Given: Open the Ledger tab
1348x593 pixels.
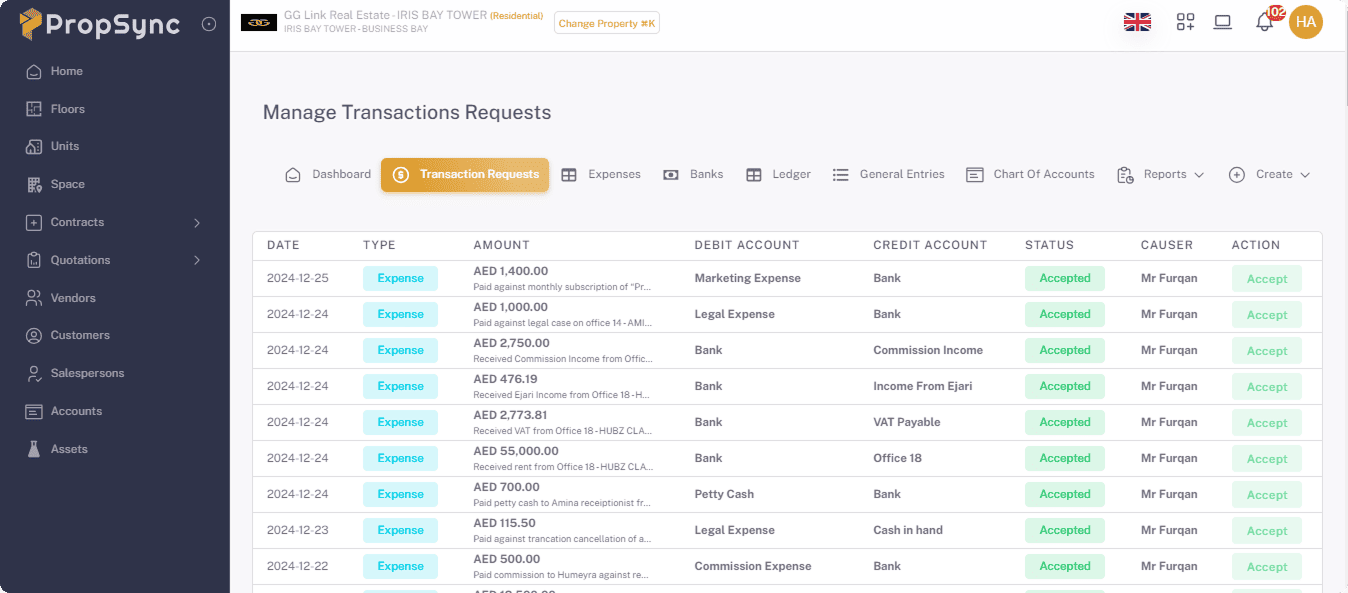Looking at the screenshot, I should (778, 174).
